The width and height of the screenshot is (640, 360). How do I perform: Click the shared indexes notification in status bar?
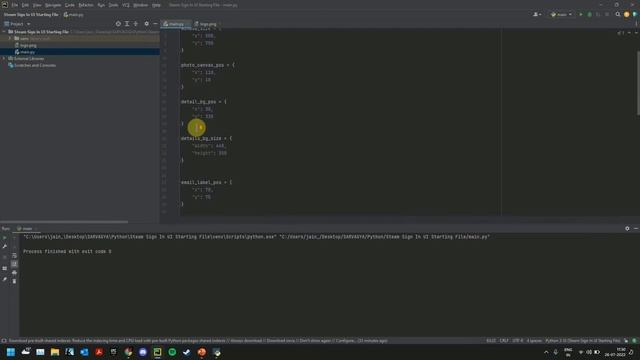click(x=198, y=341)
